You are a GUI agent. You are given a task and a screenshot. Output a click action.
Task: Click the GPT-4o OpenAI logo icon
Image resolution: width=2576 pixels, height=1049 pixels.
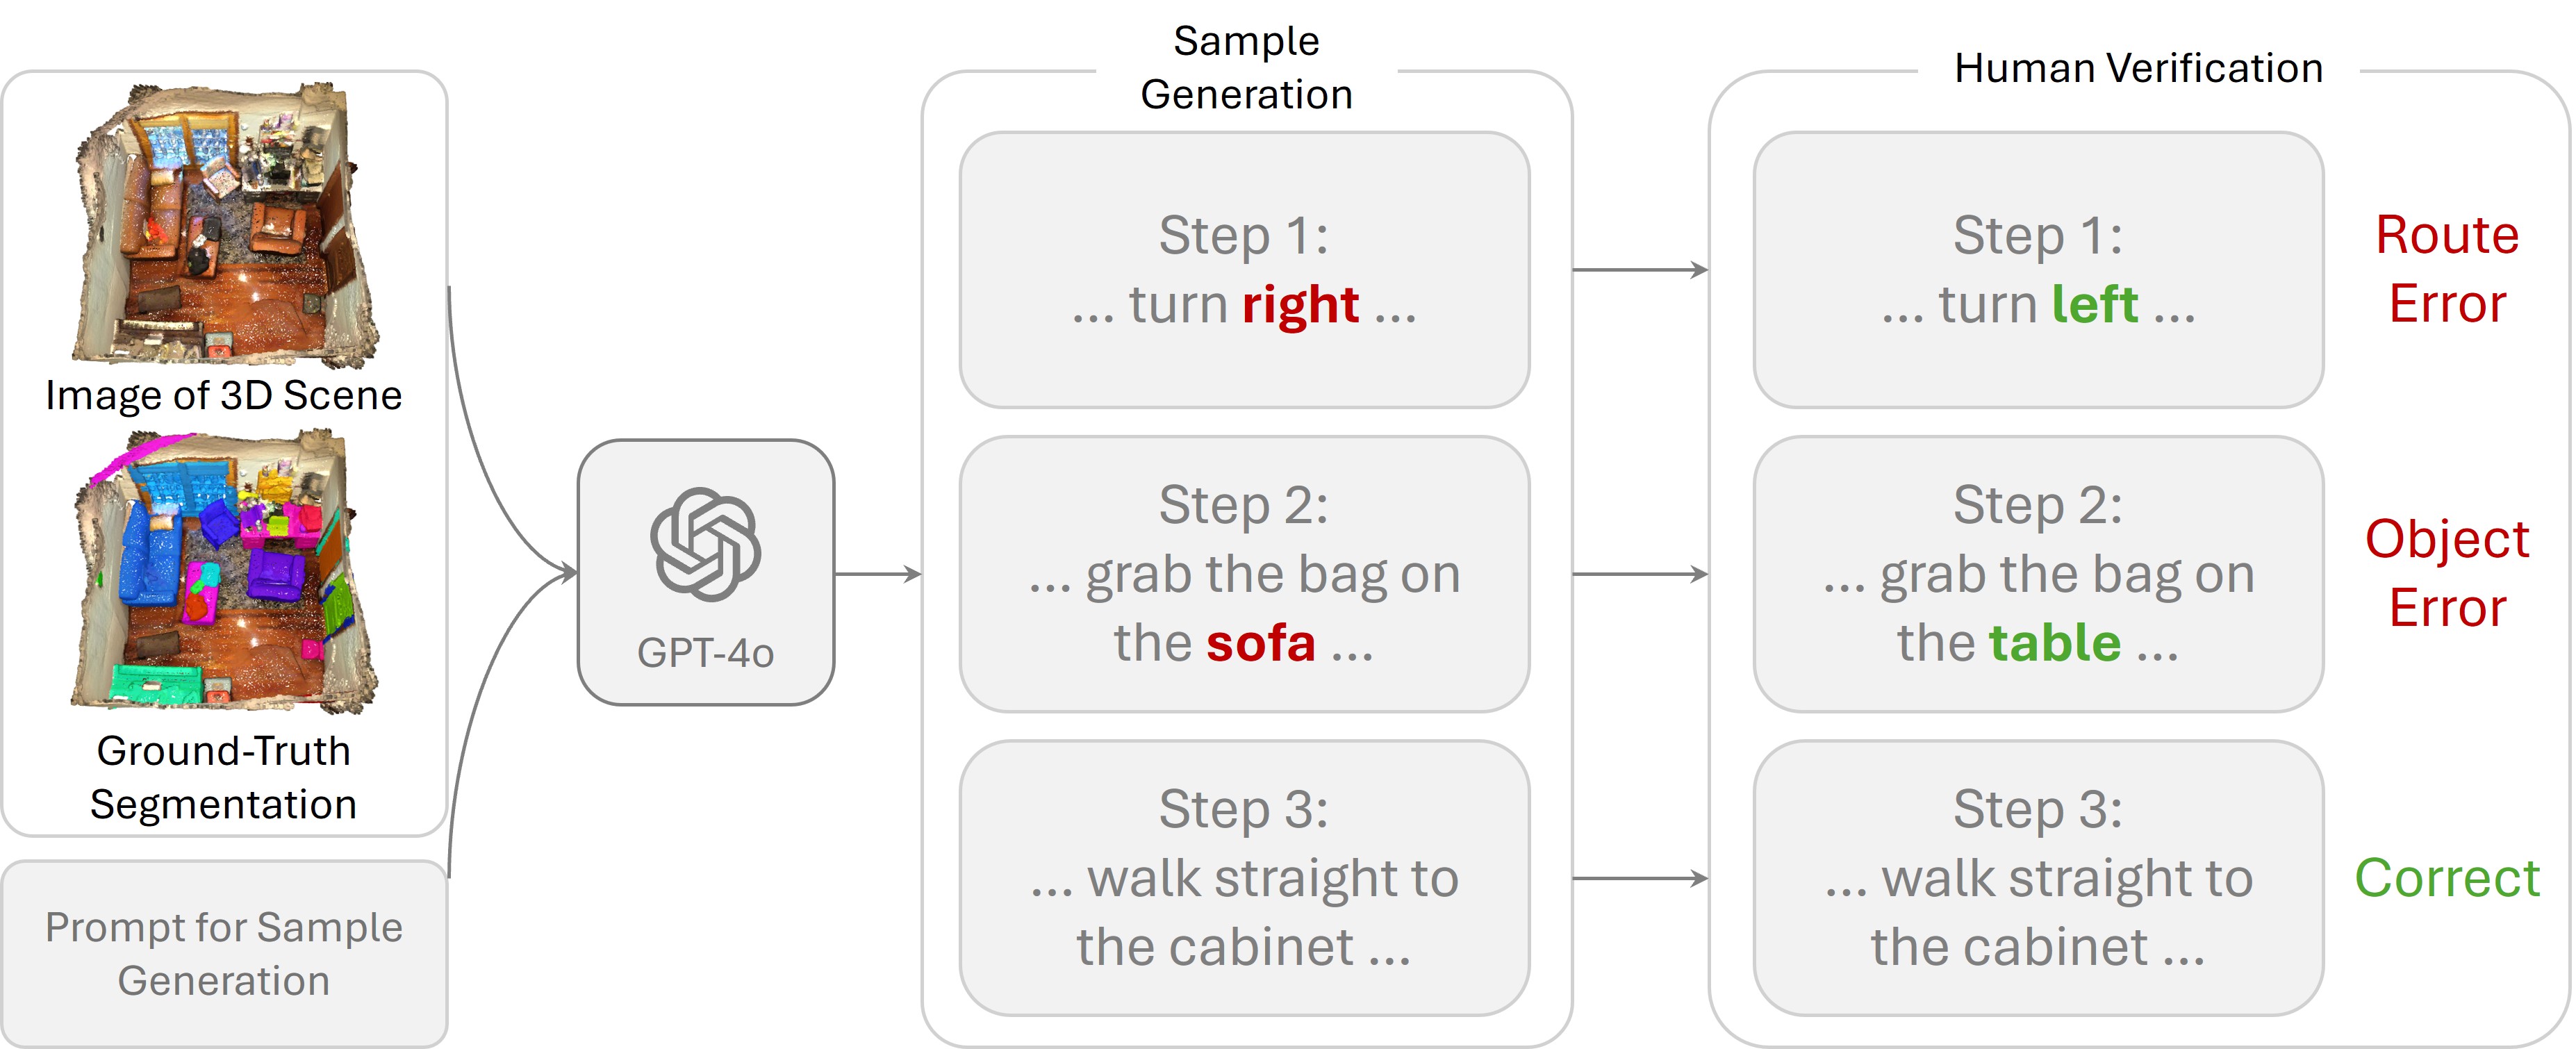(705, 545)
